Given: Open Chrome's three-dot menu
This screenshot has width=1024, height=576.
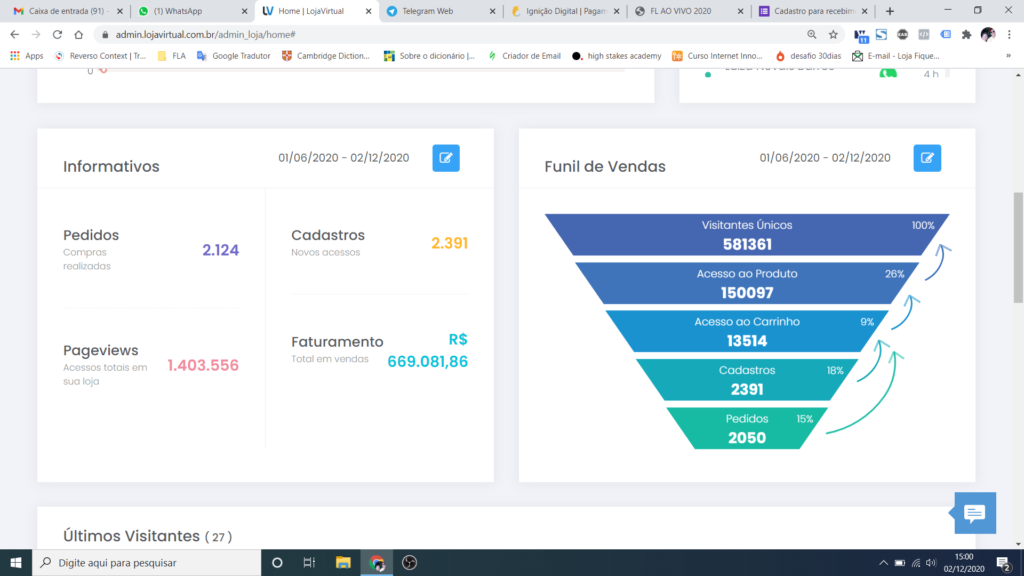Looking at the screenshot, I should pos(1009,34).
